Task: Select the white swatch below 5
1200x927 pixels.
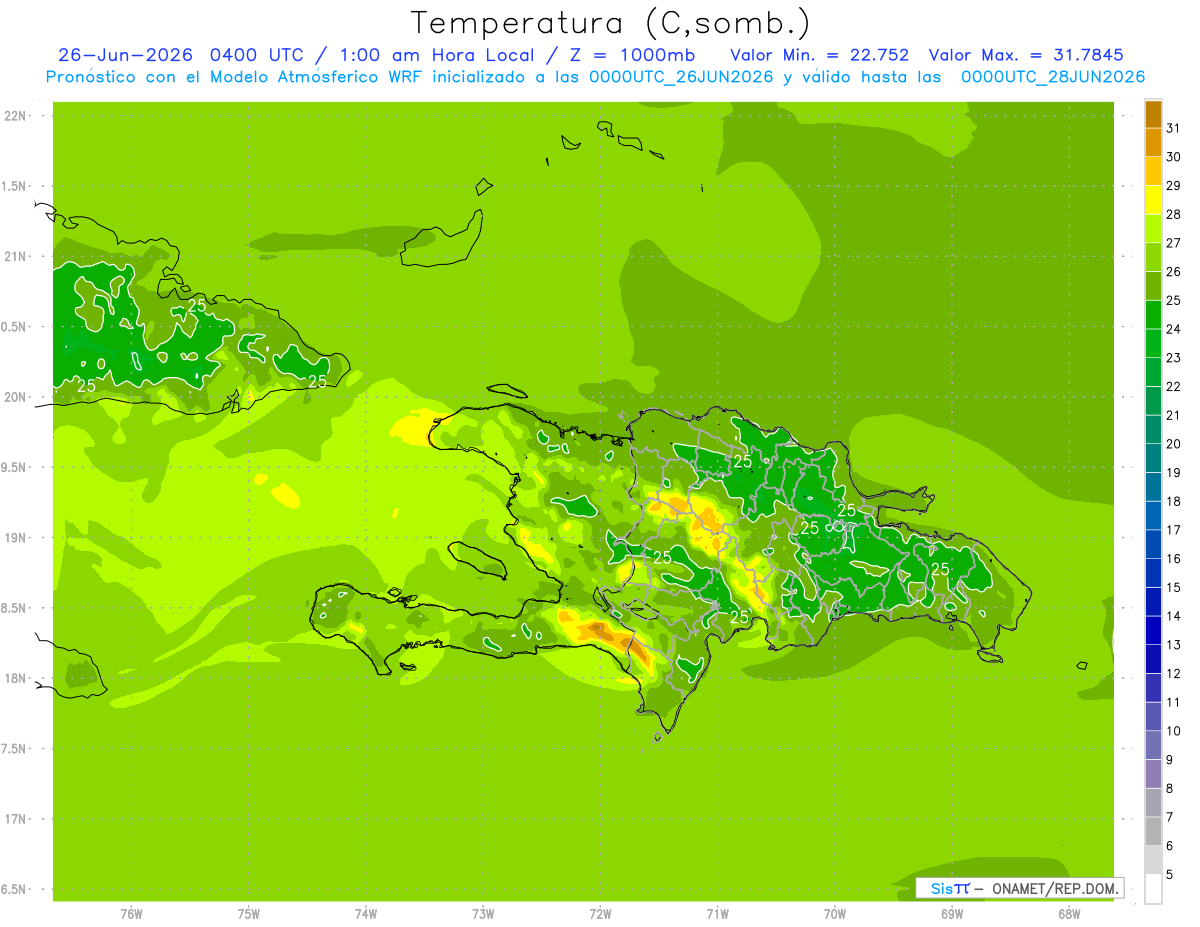Action: (x=1153, y=888)
